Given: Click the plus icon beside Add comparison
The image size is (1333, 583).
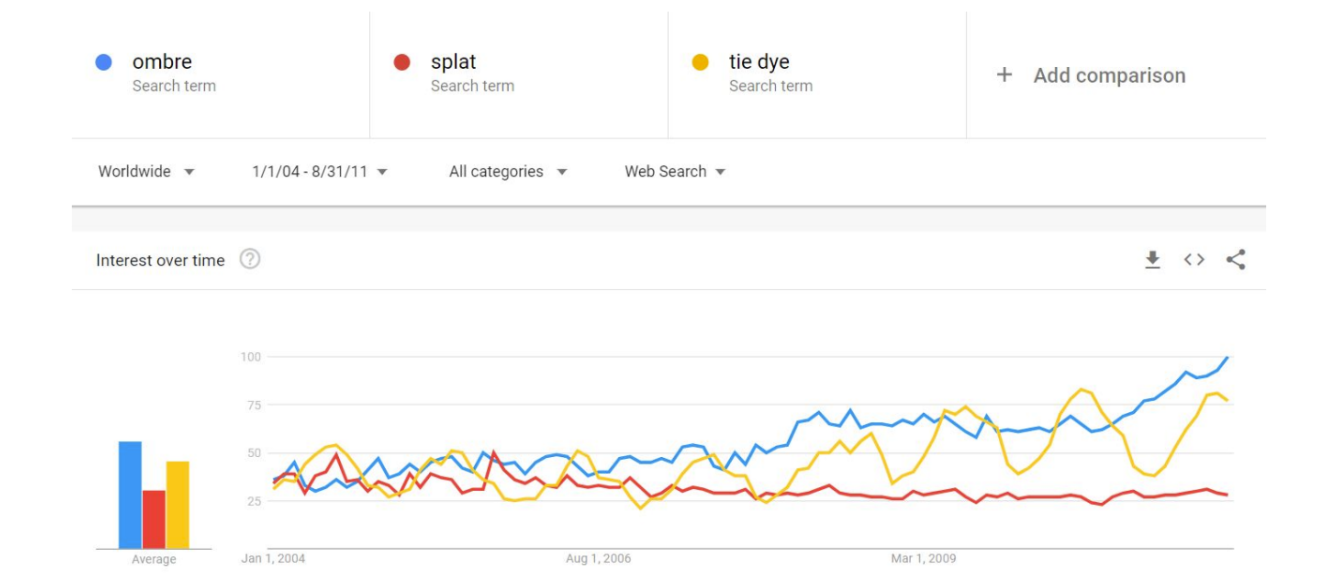Looking at the screenshot, I should pos(1004,75).
